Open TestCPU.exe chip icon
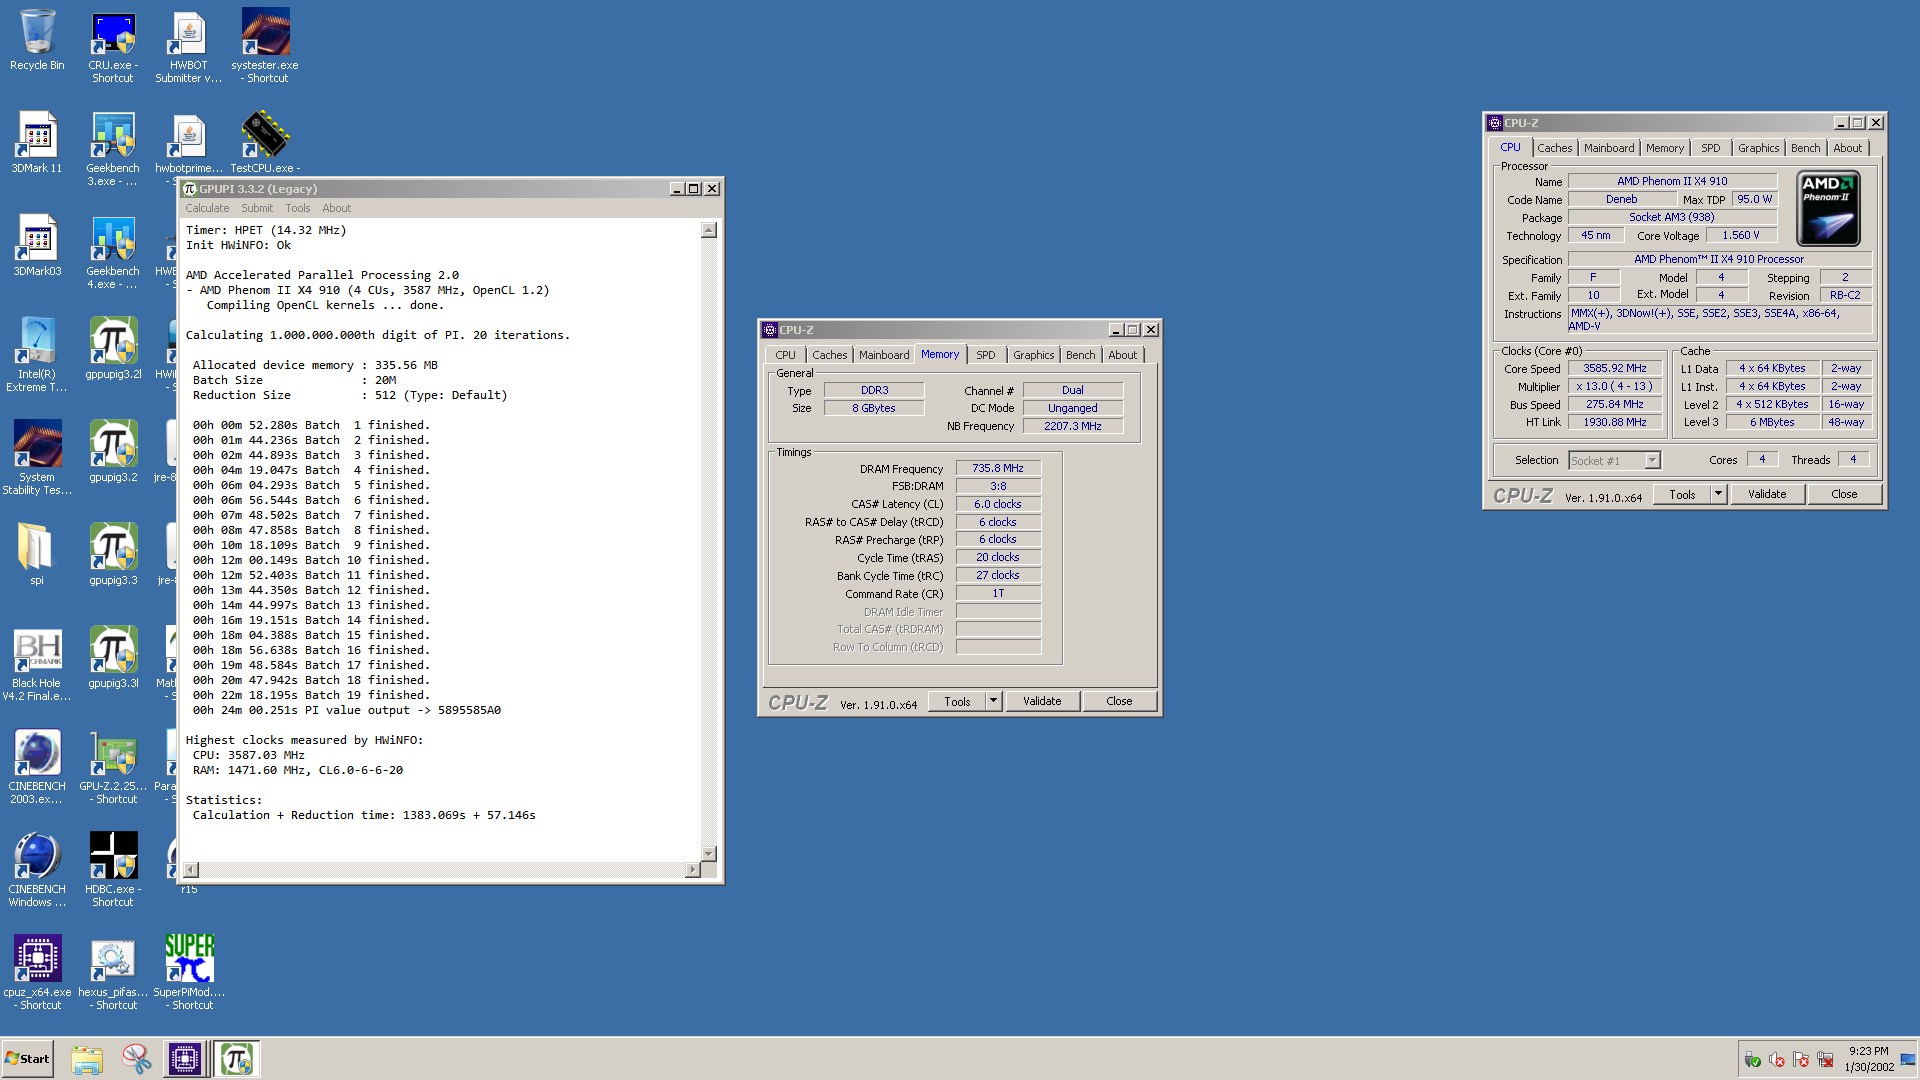This screenshot has width=1920, height=1080. [x=265, y=142]
